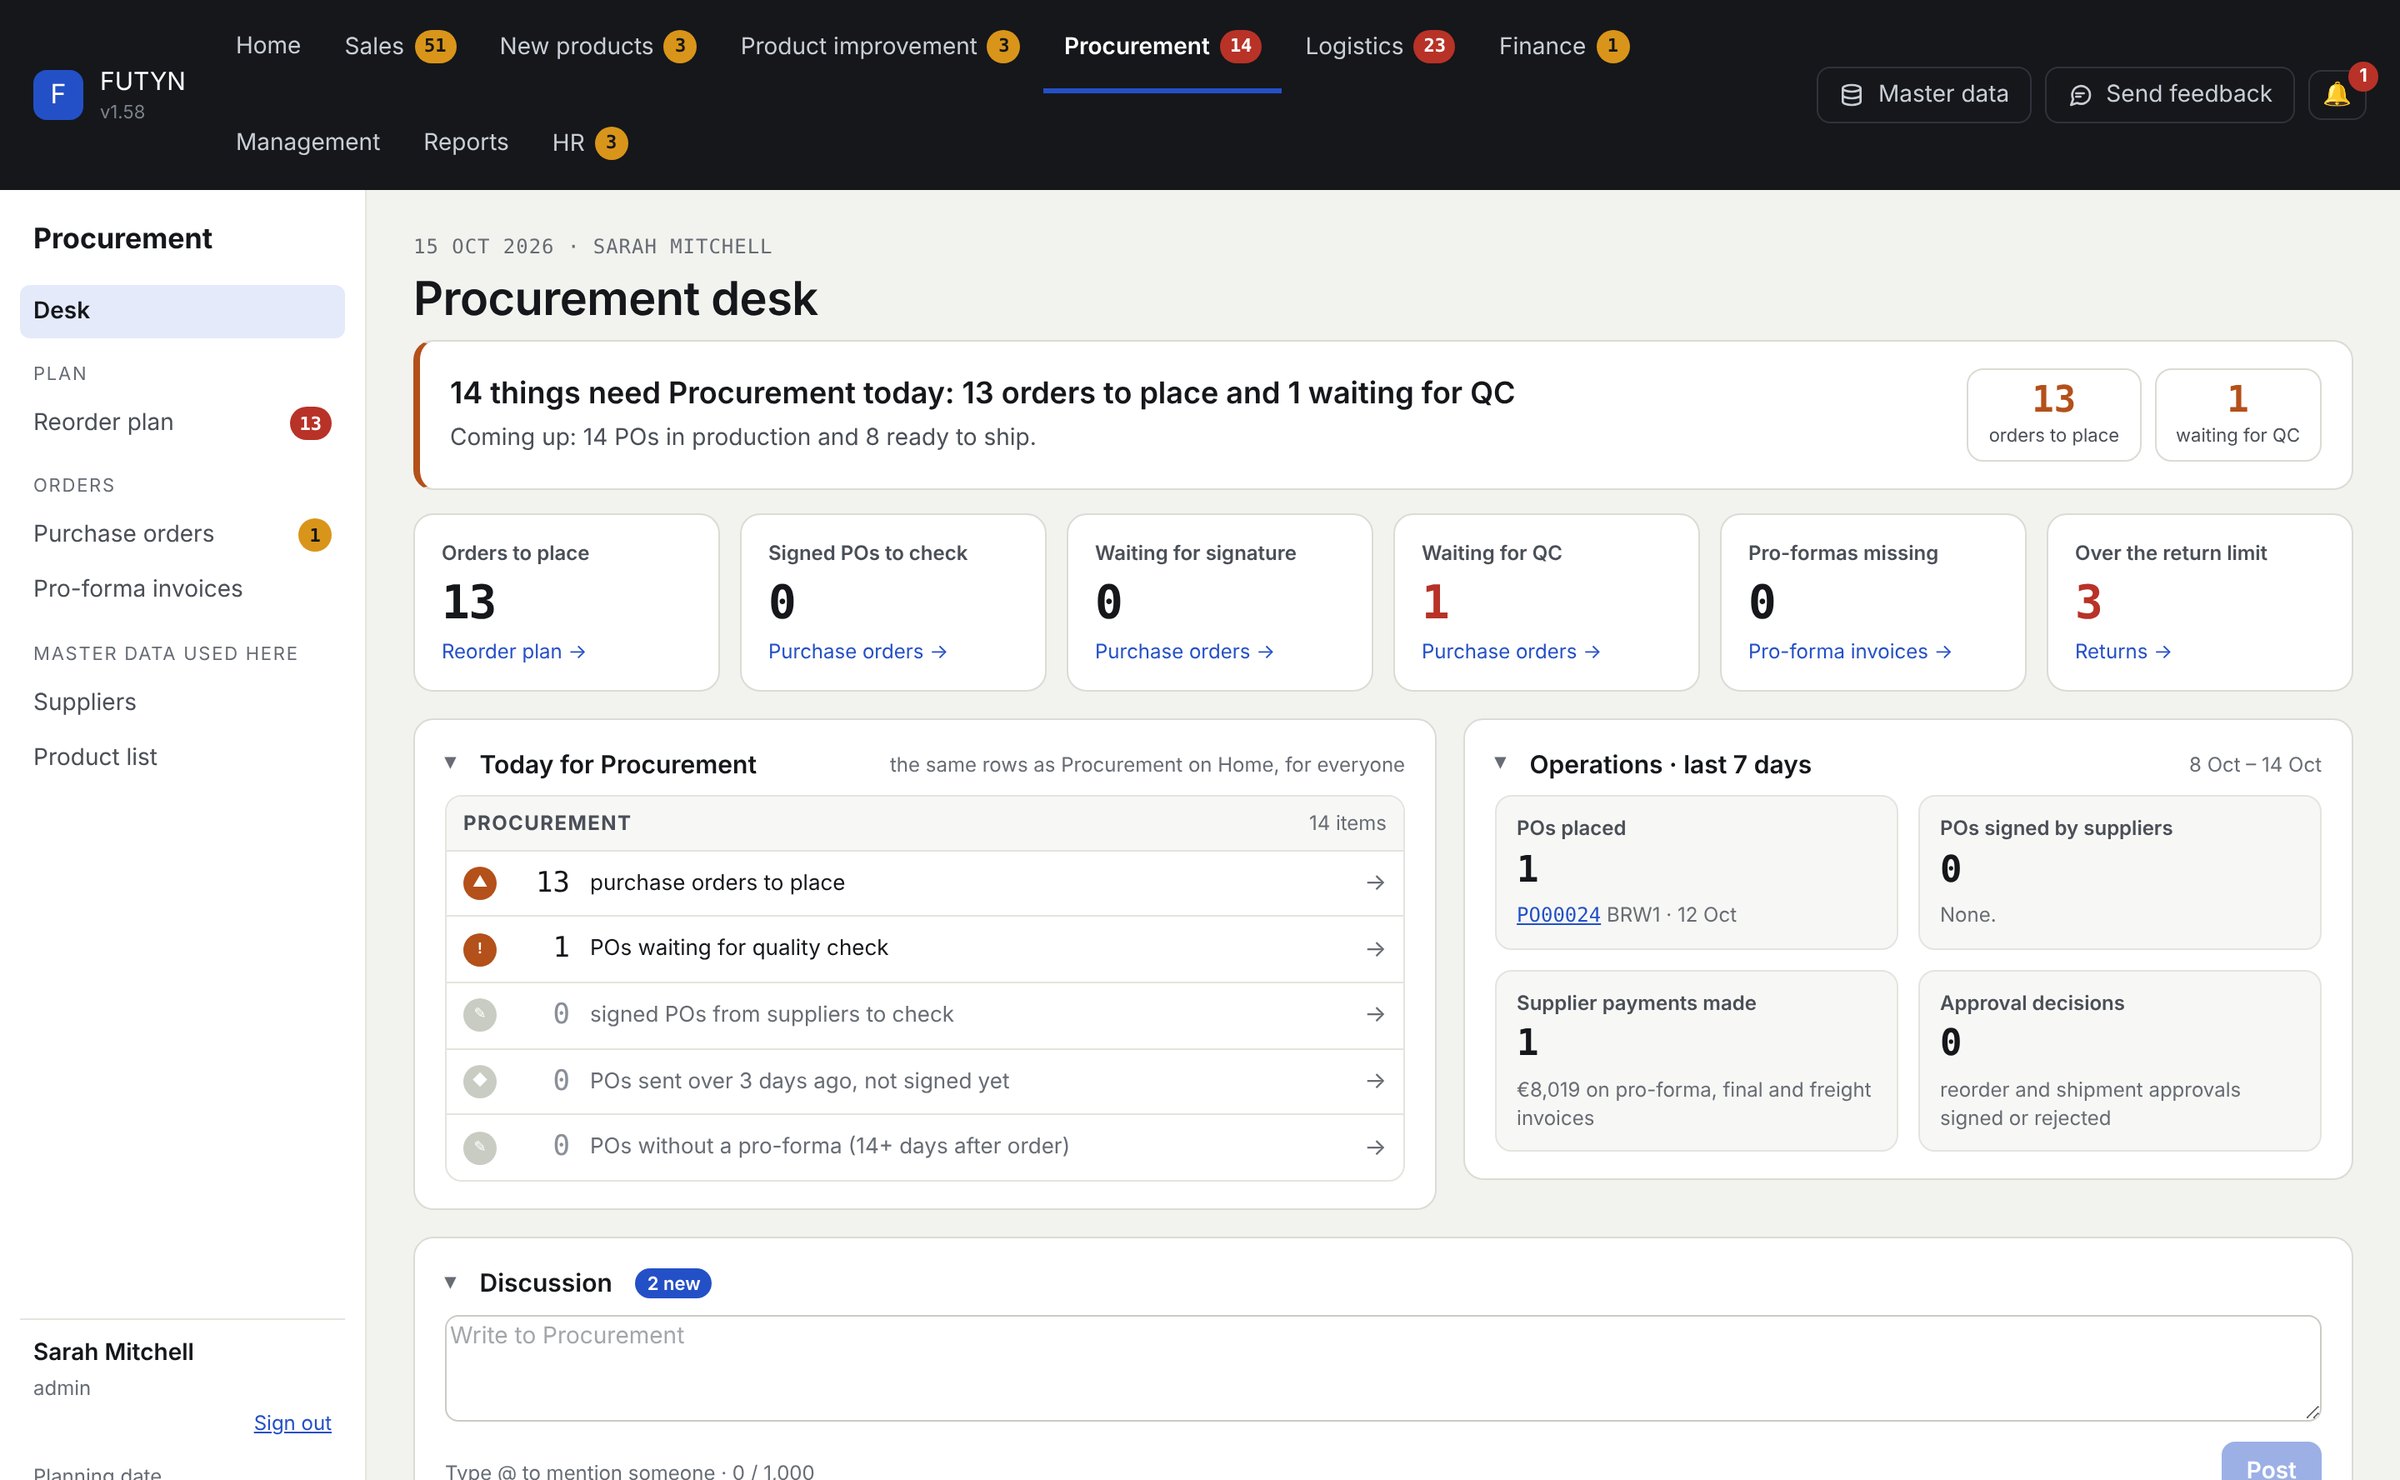Open the Logistics tab

click(x=1379, y=46)
